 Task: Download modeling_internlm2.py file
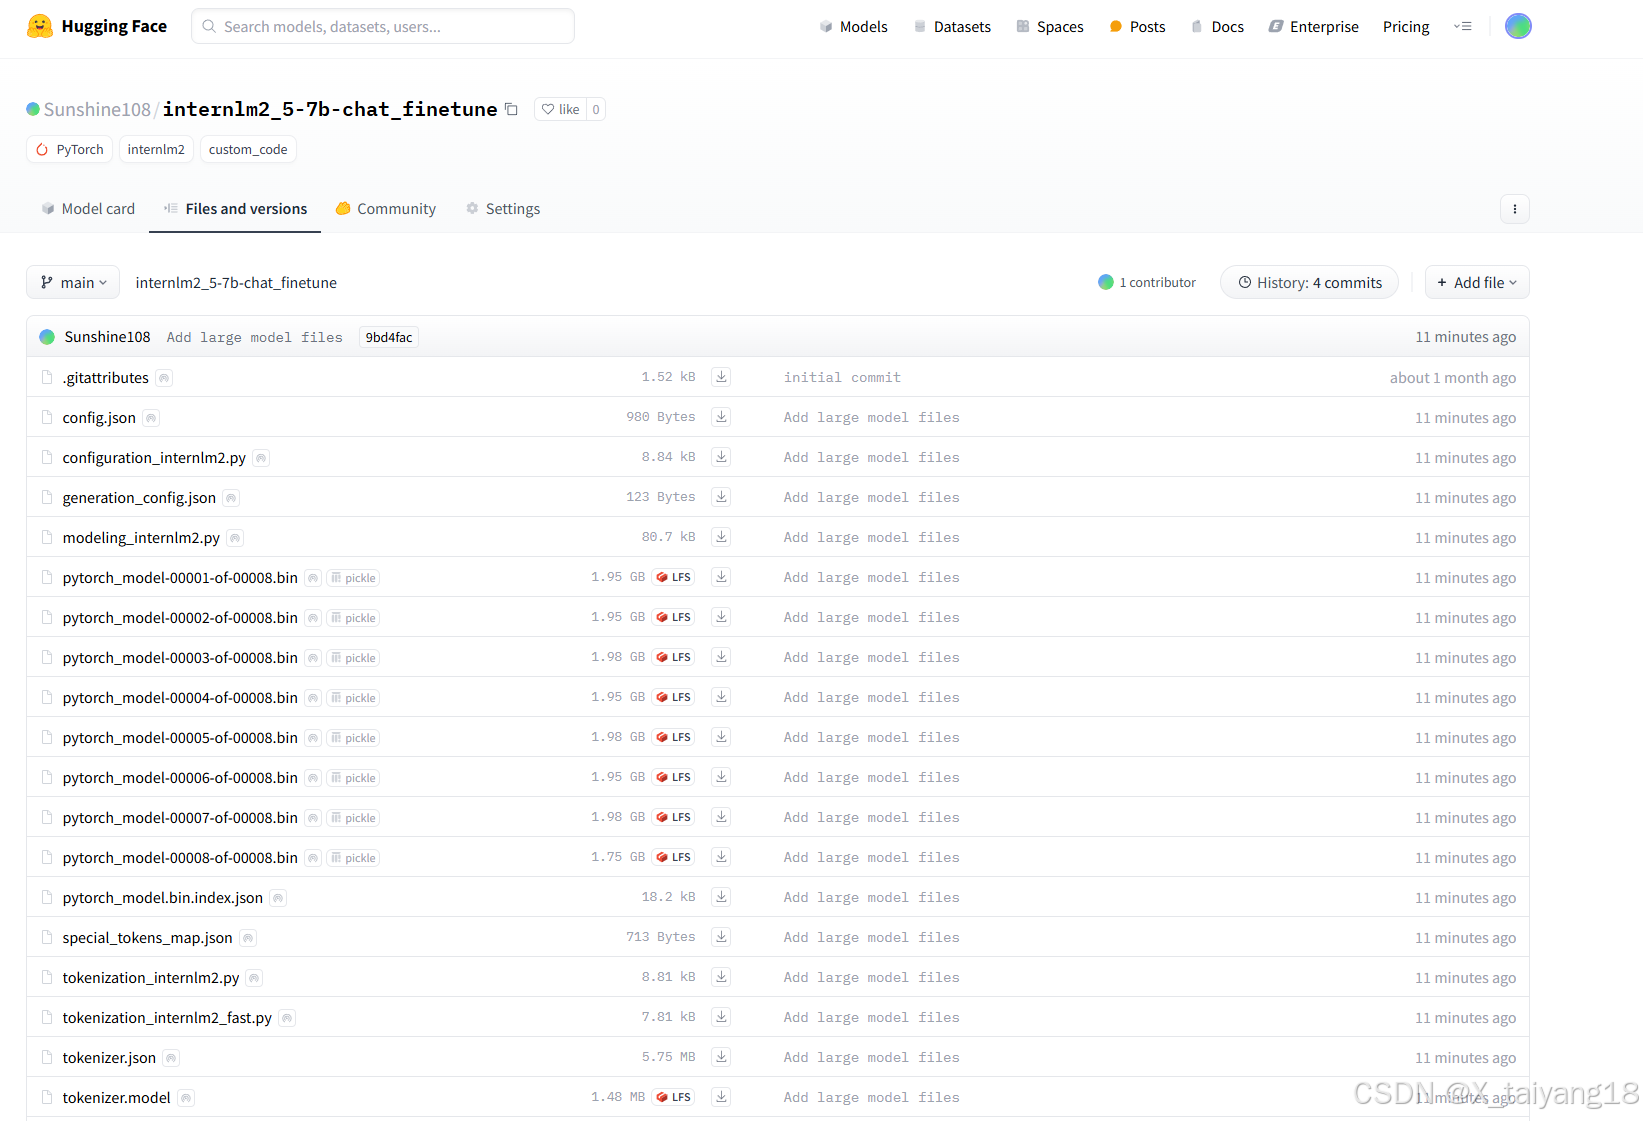pos(721,537)
